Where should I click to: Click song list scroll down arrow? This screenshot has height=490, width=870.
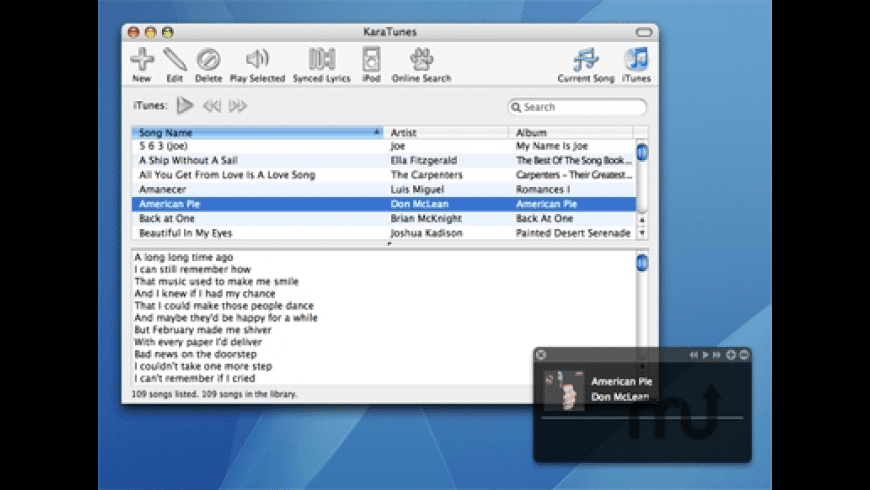tap(642, 233)
